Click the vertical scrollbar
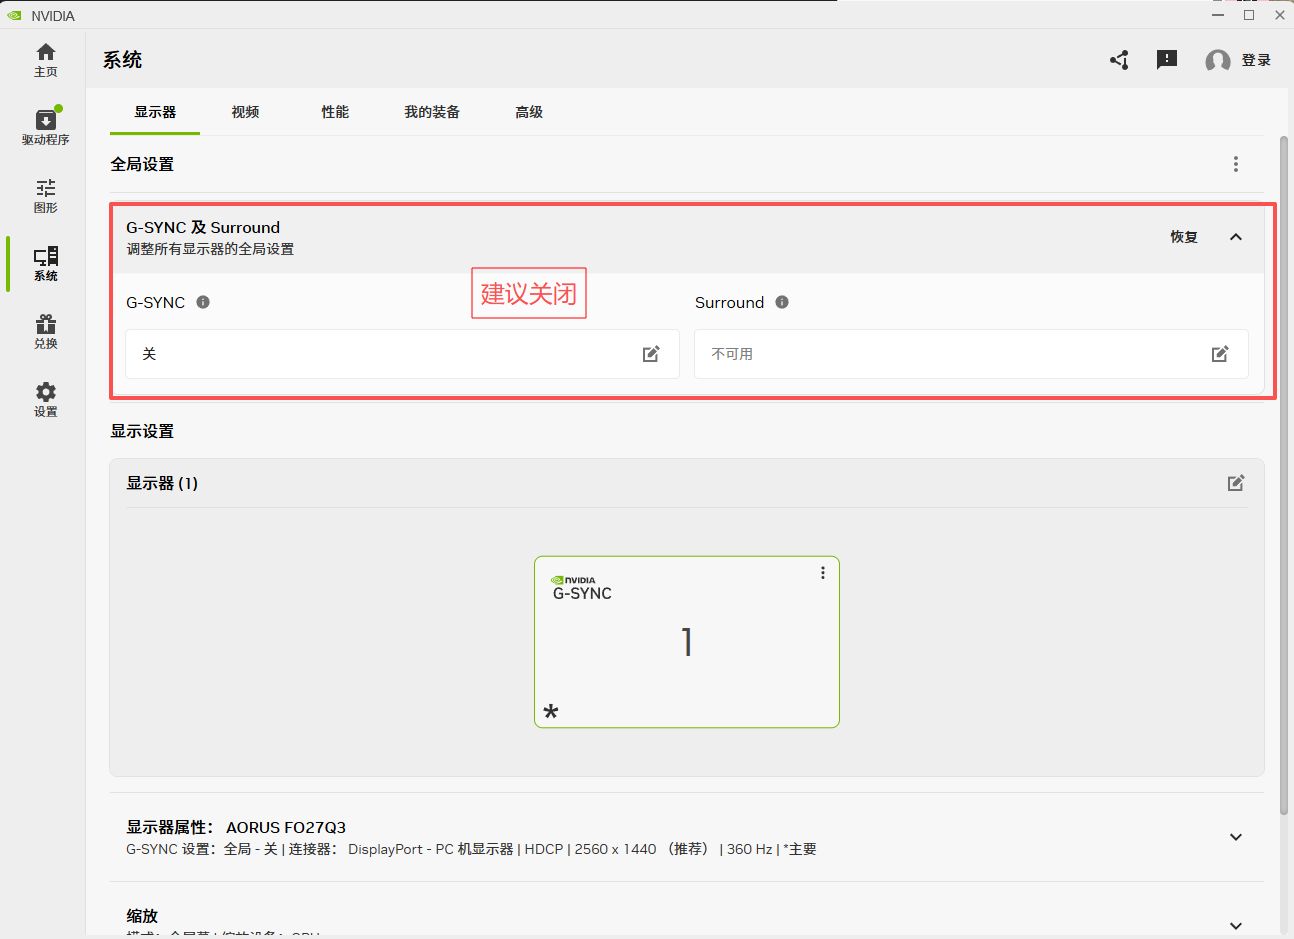Viewport: 1294px width, 939px height. (x=1284, y=475)
